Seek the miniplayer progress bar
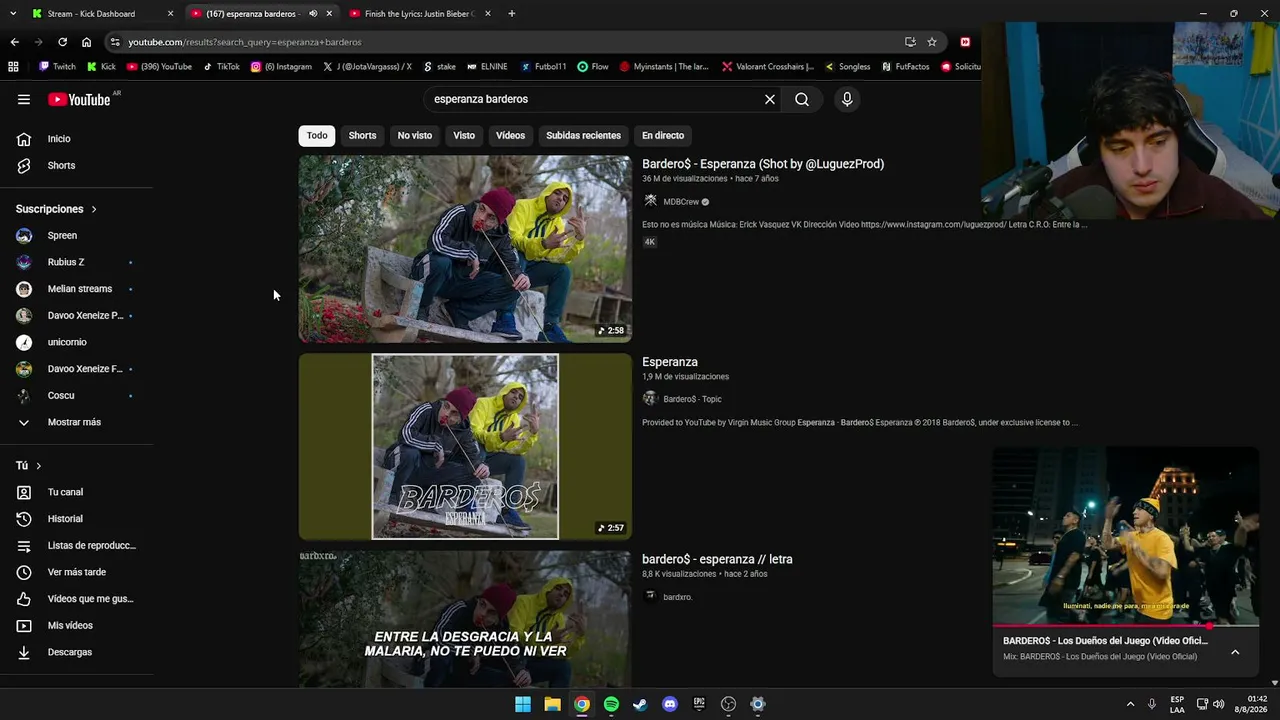 click(1126, 626)
